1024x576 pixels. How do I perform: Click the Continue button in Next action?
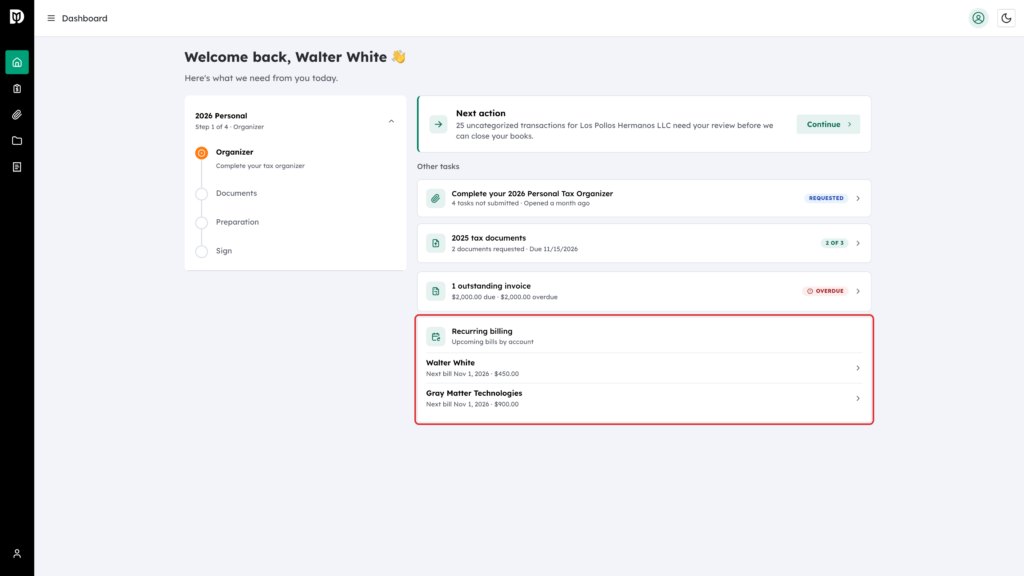[828, 124]
